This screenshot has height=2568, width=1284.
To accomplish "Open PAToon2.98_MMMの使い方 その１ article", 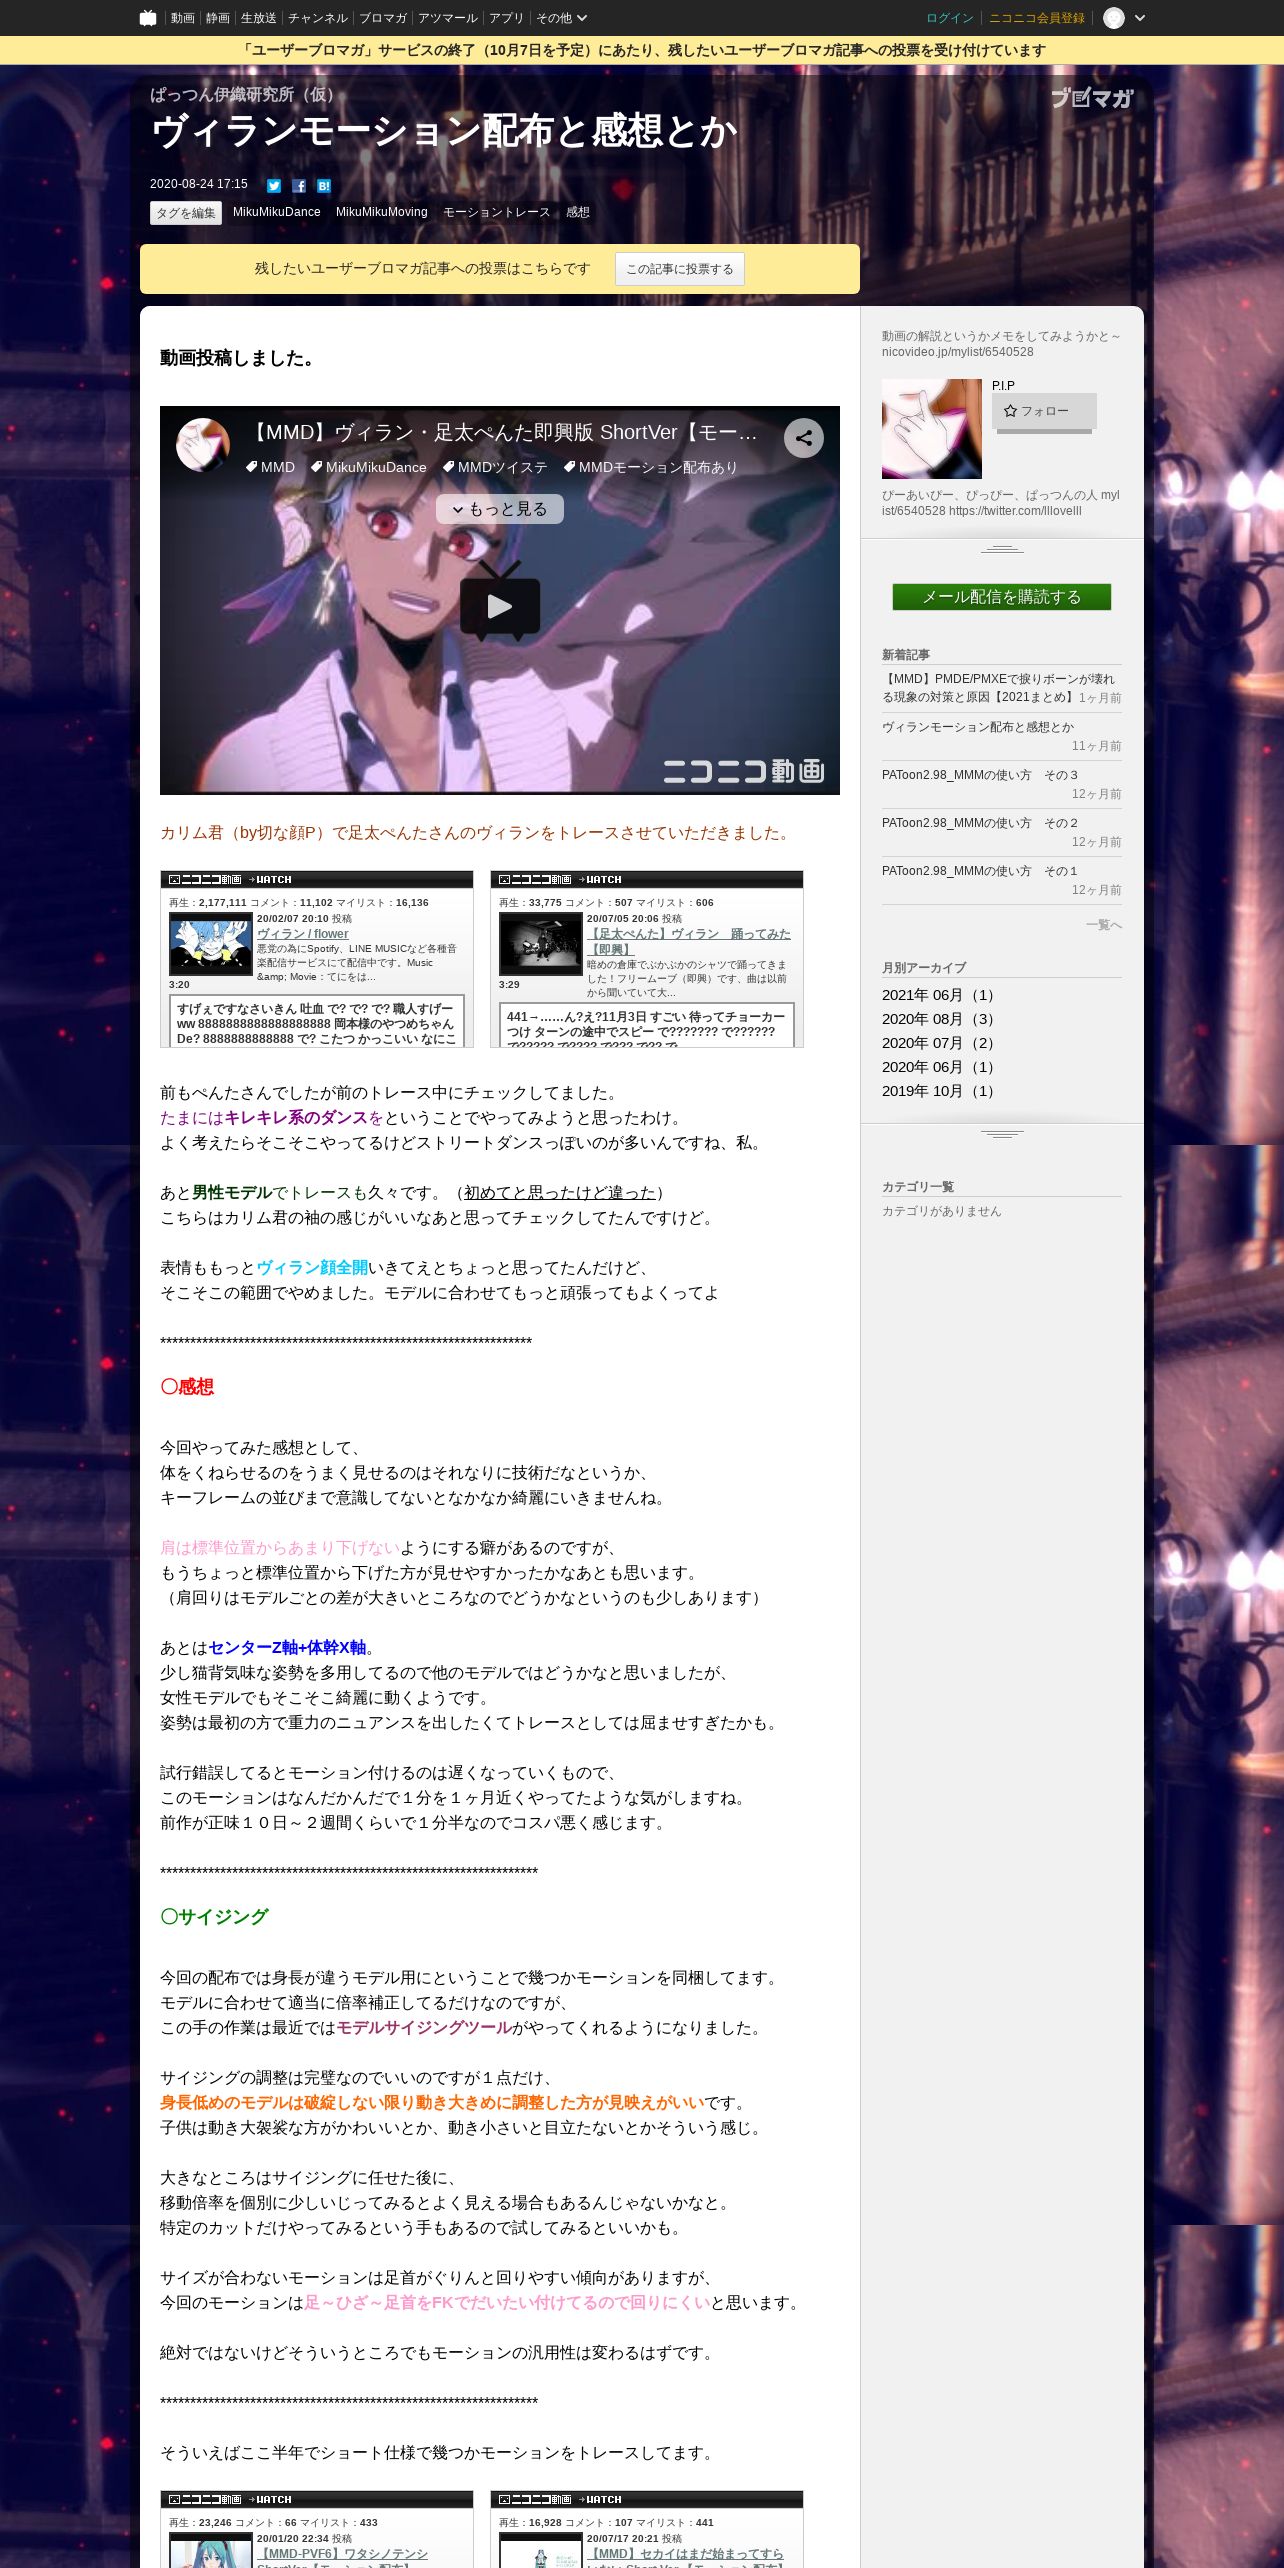I will point(980,871).
